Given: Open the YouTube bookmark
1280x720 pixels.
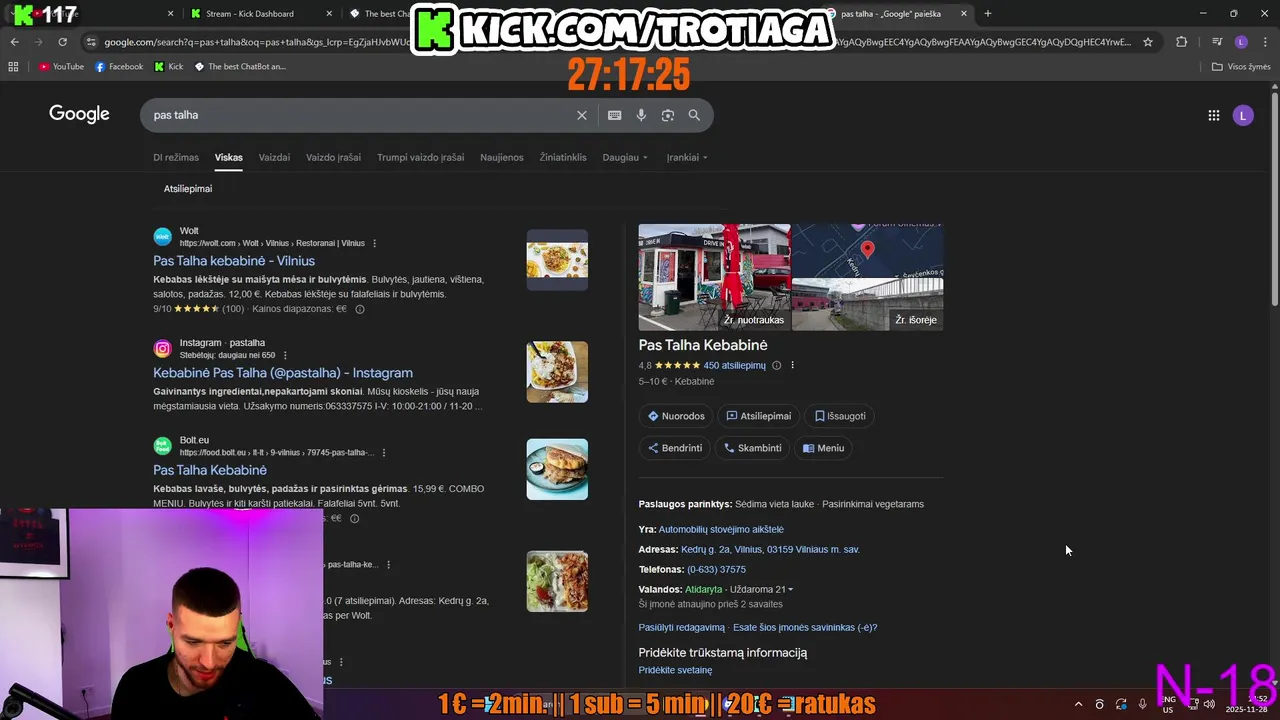Looking at the screenshot, I should (x=61, y=67).
